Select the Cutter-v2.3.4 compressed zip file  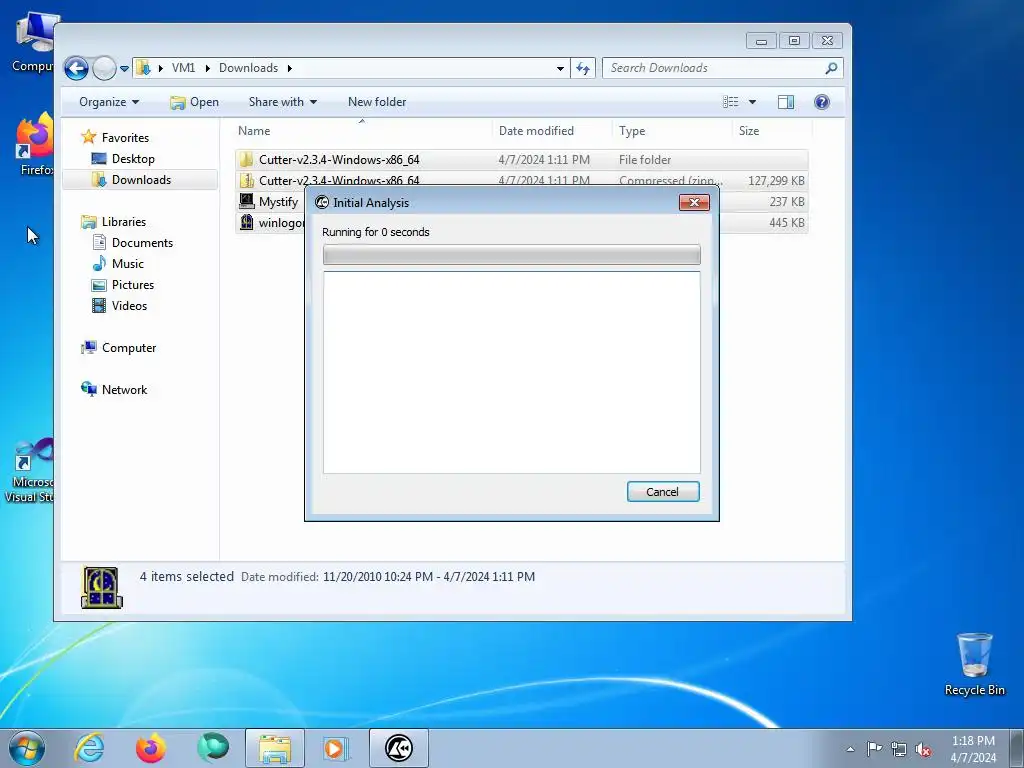pos(522,180)
